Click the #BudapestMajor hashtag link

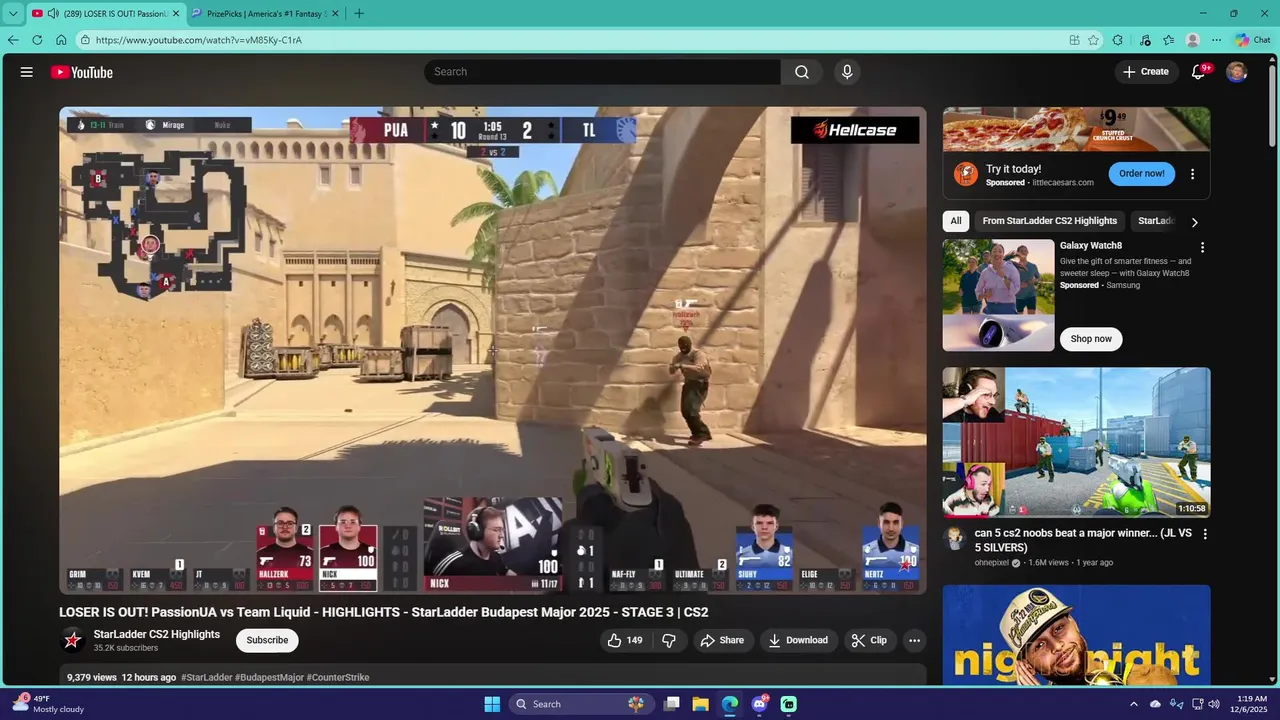coord(269,678)
